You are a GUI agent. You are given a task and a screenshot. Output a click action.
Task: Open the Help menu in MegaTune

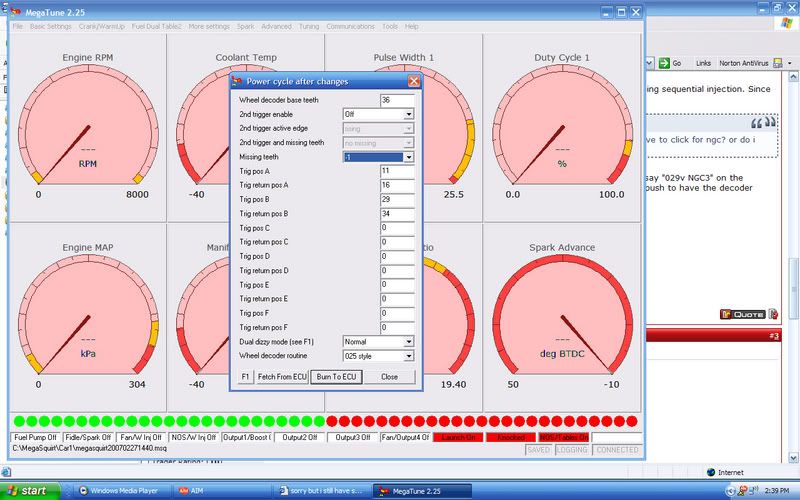[x=412, y=27]
